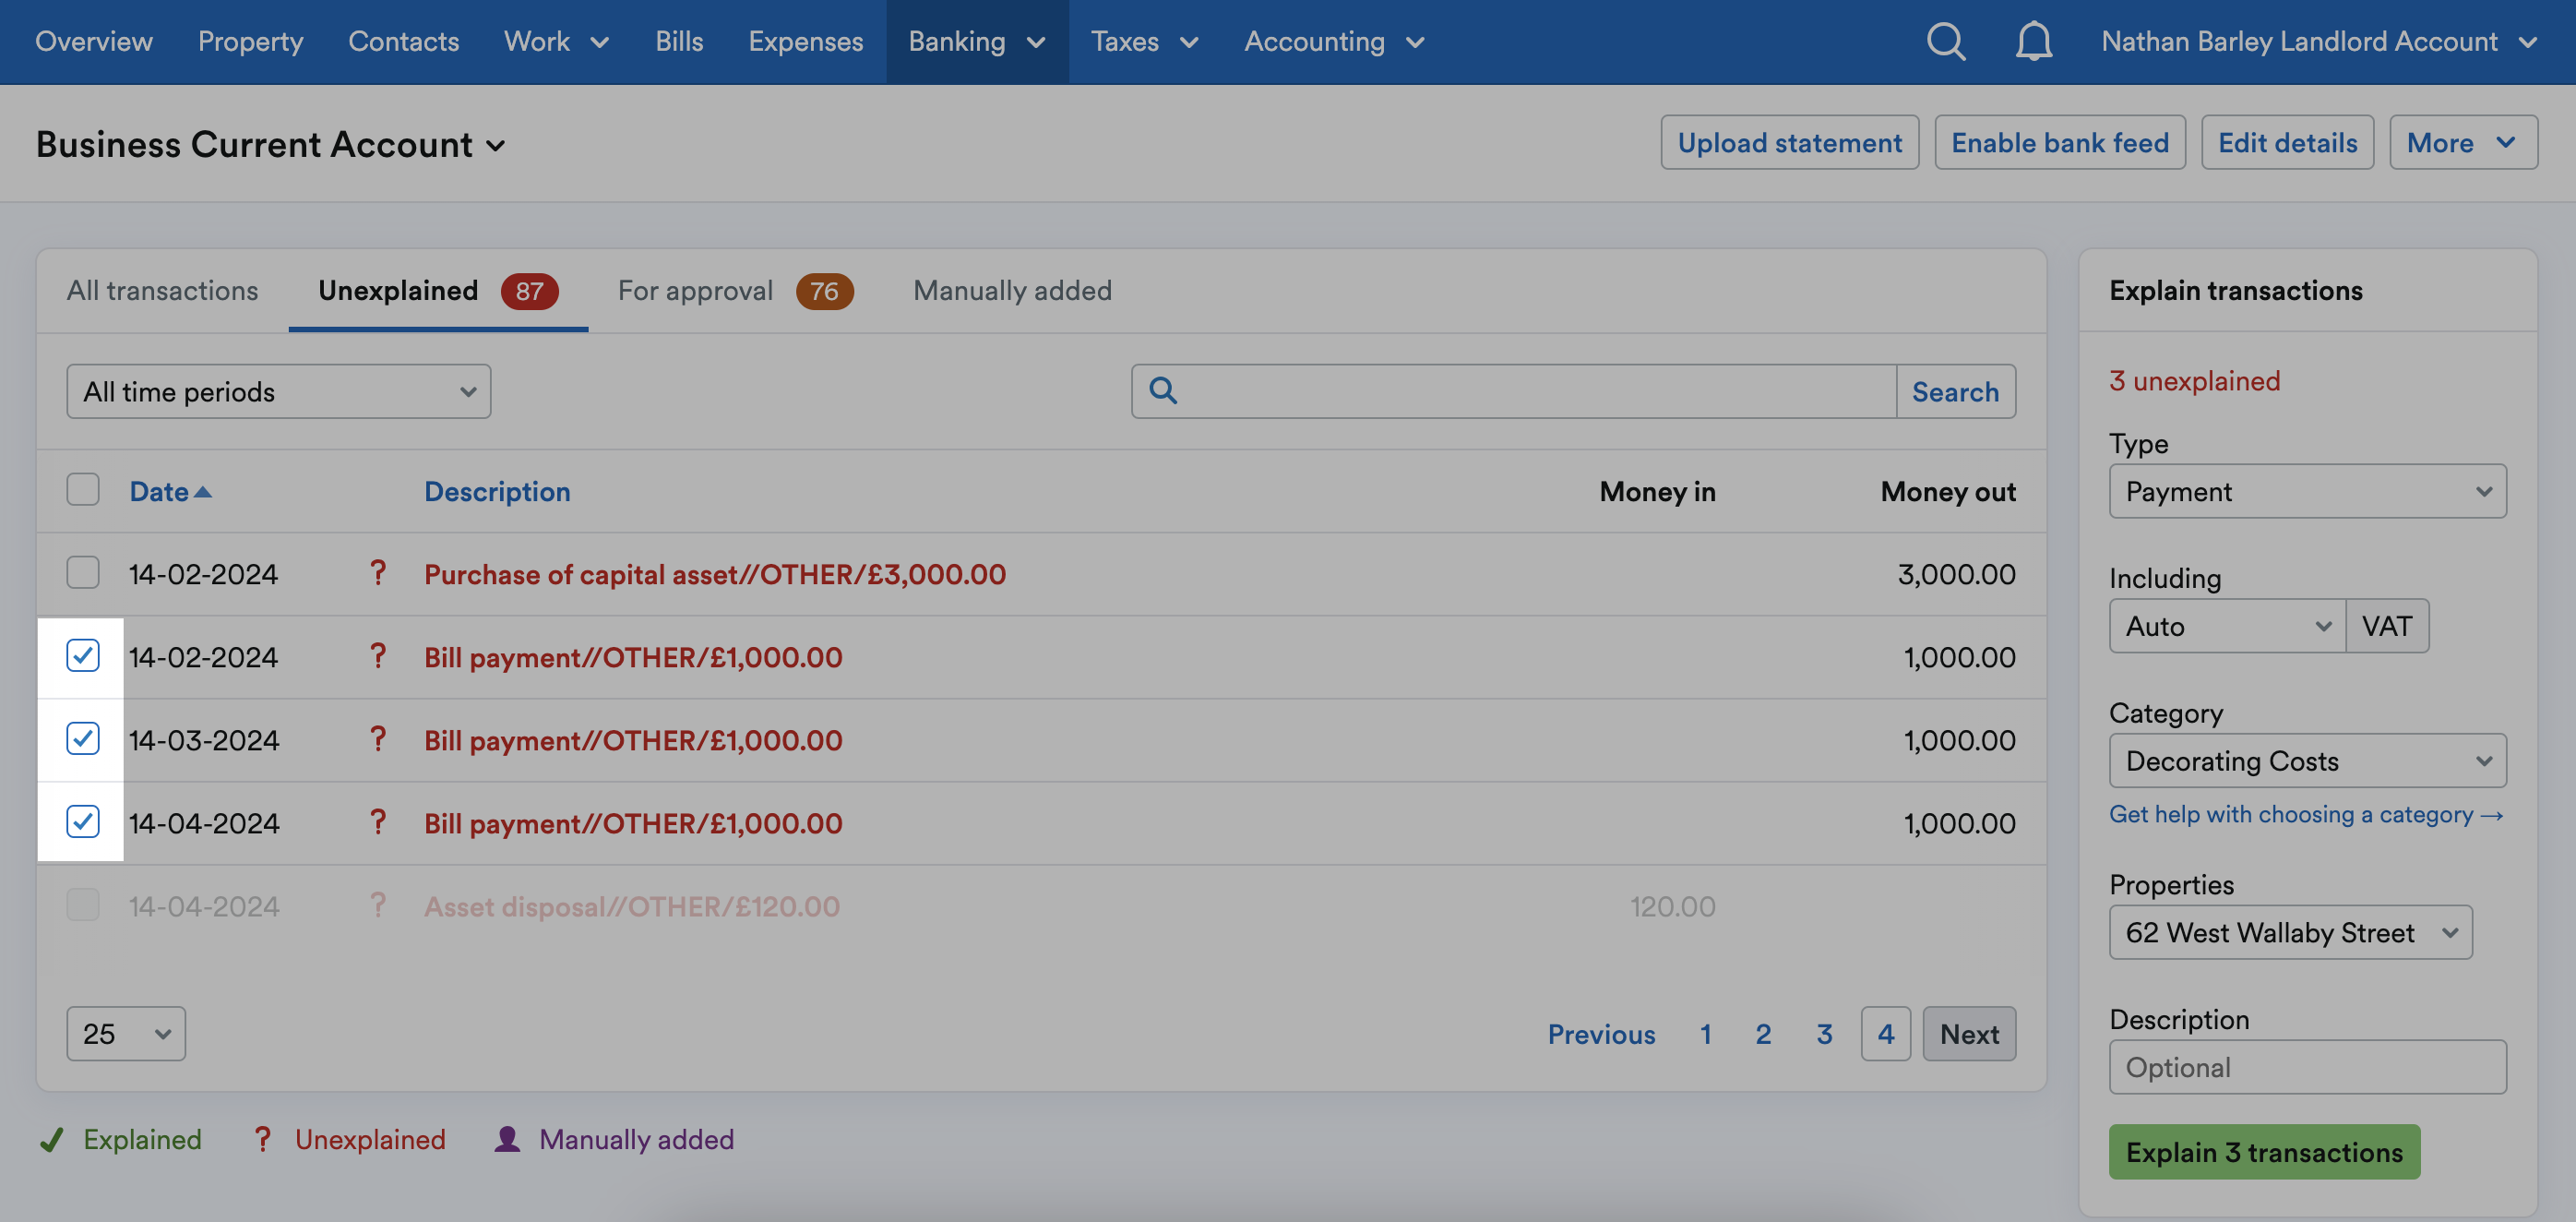Expand the Work menu
The image size is (2576, 1222).
point(556,42)
